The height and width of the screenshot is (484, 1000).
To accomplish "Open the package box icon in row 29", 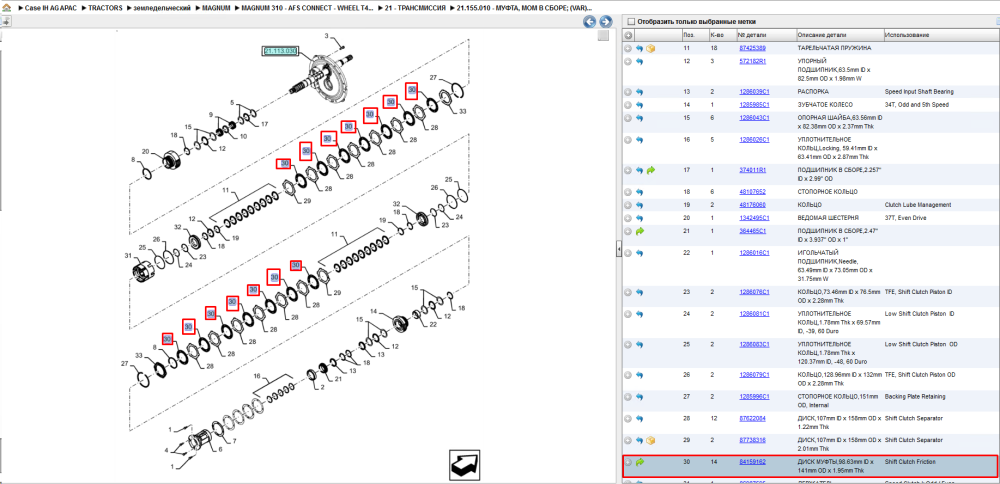I will tap(651, 441).
